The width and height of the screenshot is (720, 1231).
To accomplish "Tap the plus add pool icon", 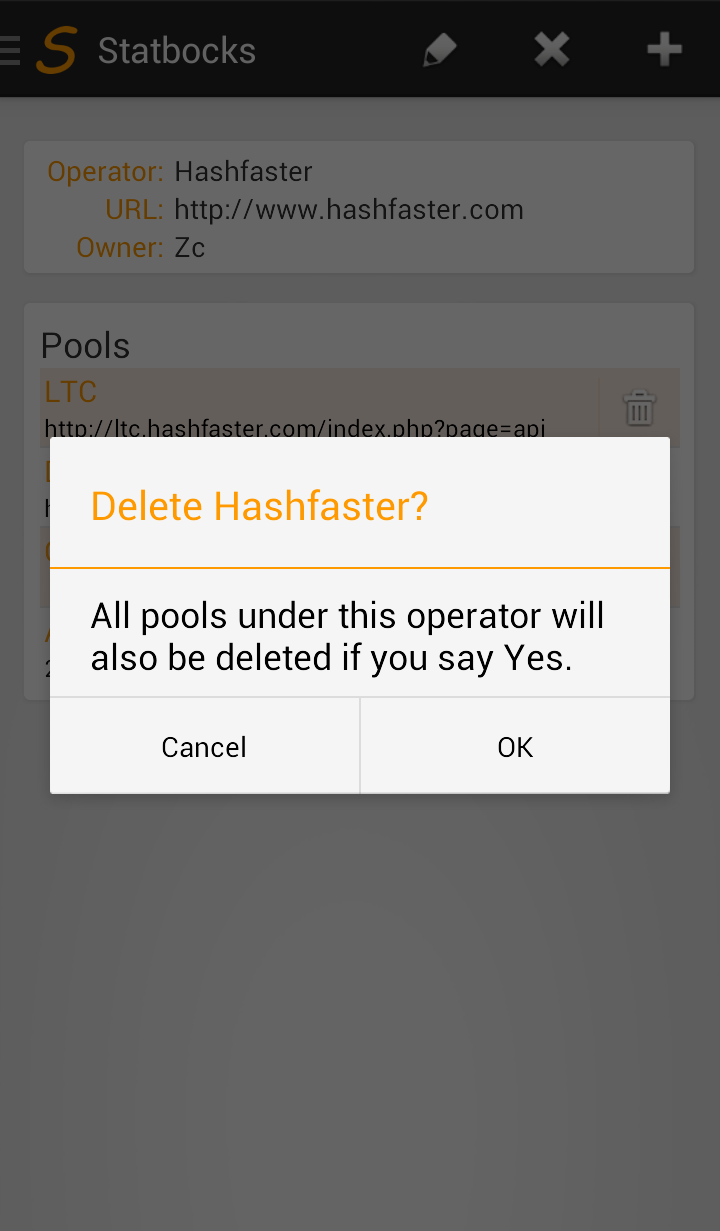I will [x=665, y=49].
